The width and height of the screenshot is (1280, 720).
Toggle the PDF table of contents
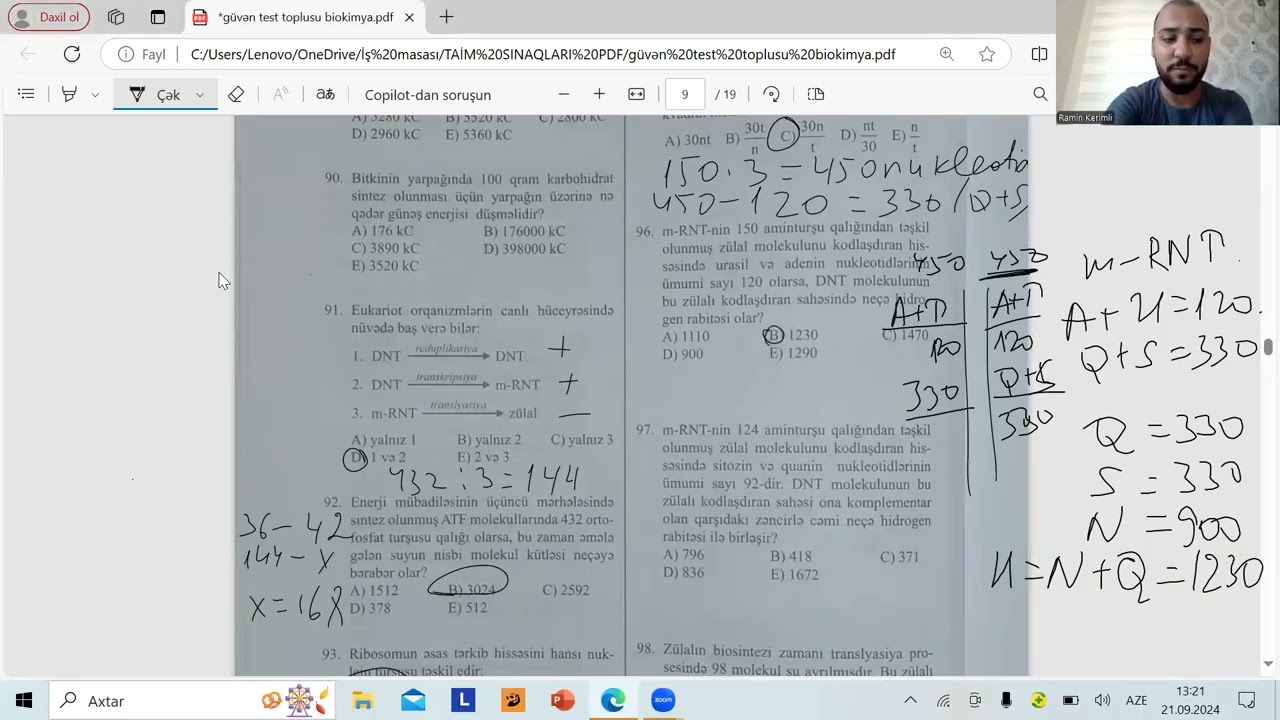tap(26, 94)
